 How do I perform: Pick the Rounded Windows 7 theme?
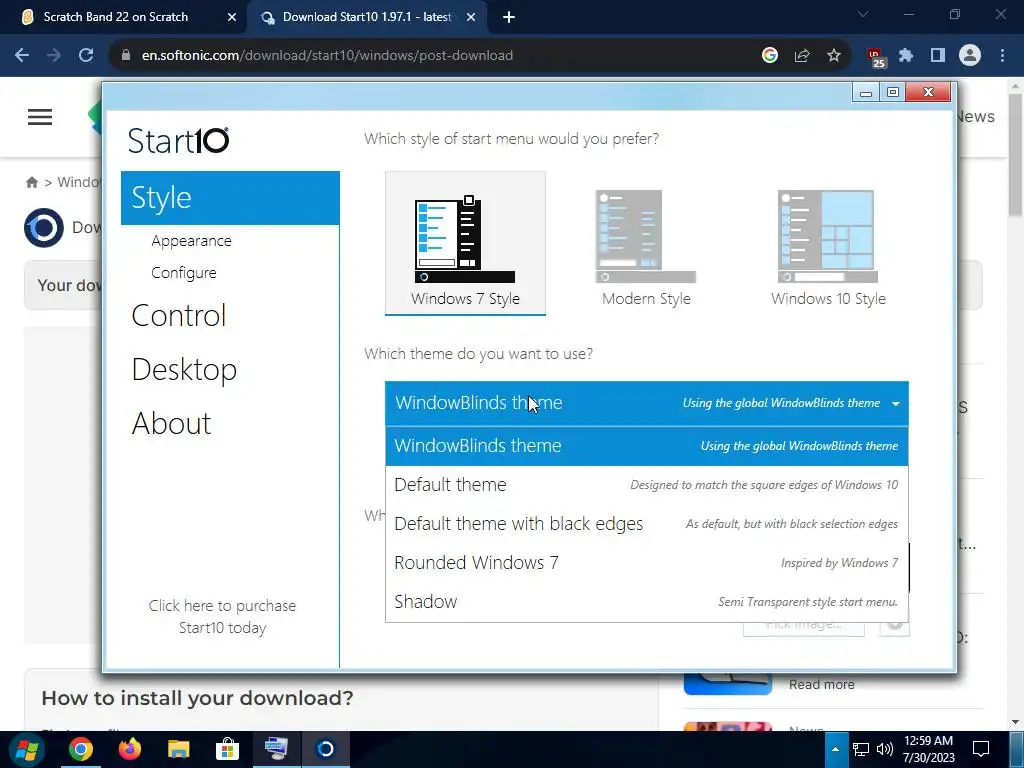(647, 563)
